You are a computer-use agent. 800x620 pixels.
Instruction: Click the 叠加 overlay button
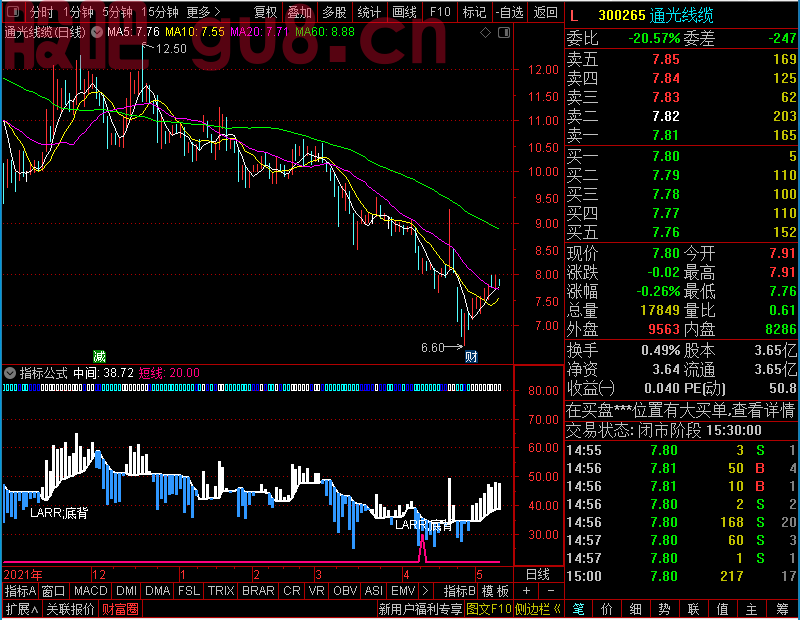[299, 12]
